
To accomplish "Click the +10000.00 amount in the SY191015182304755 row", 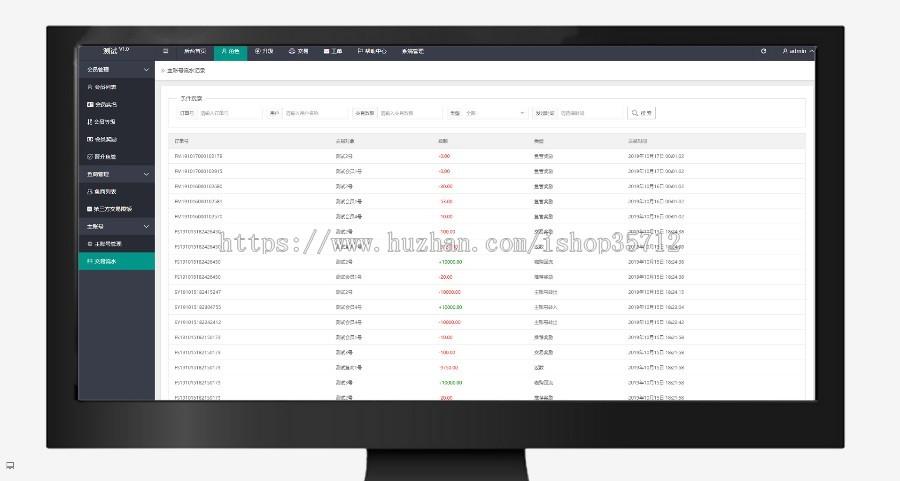I will 451,307.
